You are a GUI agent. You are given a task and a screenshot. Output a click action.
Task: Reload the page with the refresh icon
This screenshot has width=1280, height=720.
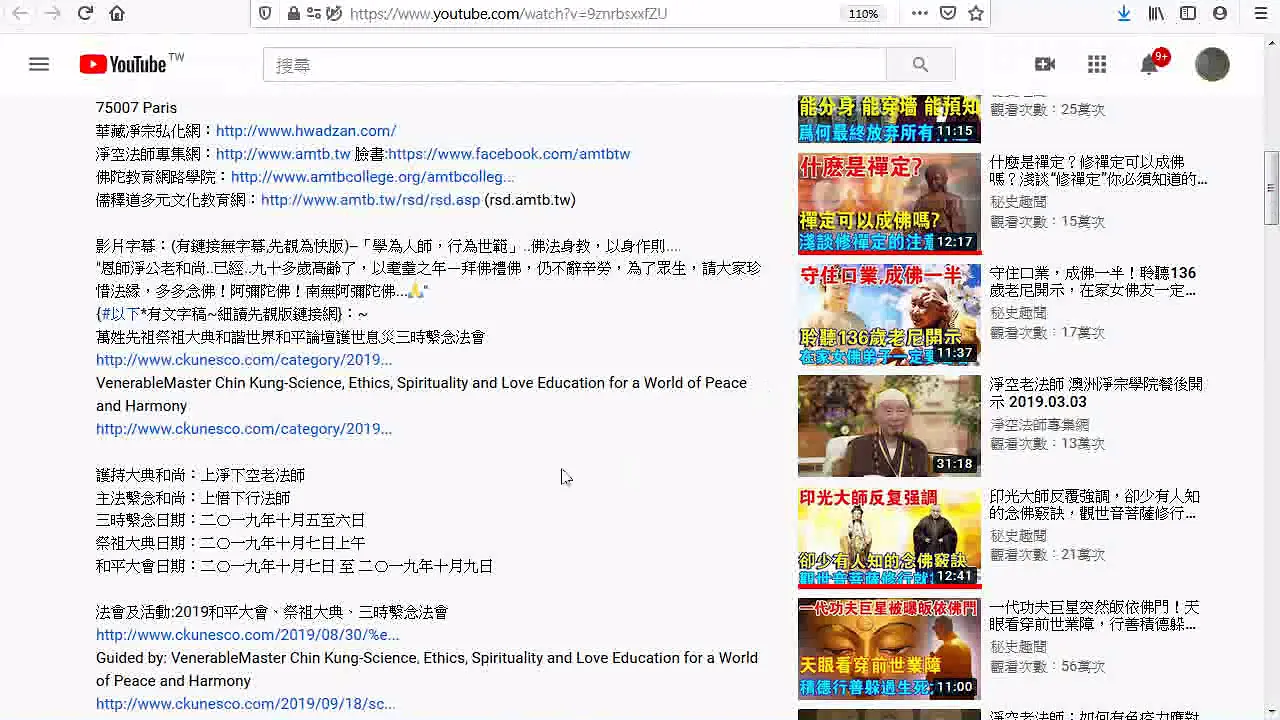pos(85,13)
